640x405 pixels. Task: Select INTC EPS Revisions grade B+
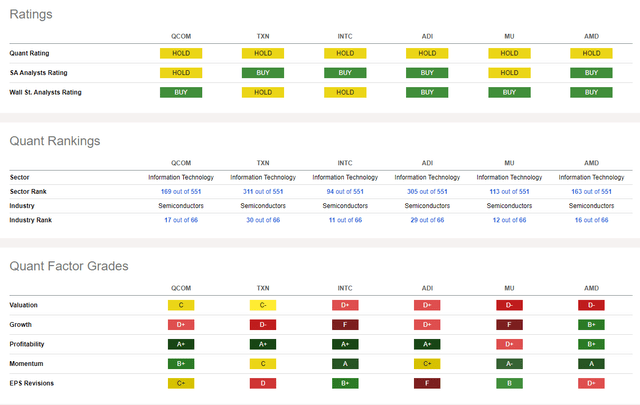[x=345, y=383]
